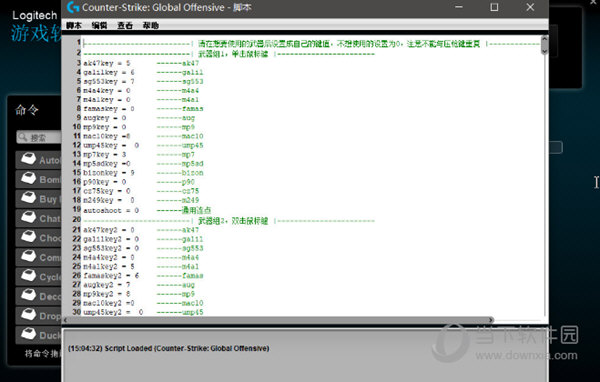
Task: Open the 查看 (View) menu
Action: point(125,26)
